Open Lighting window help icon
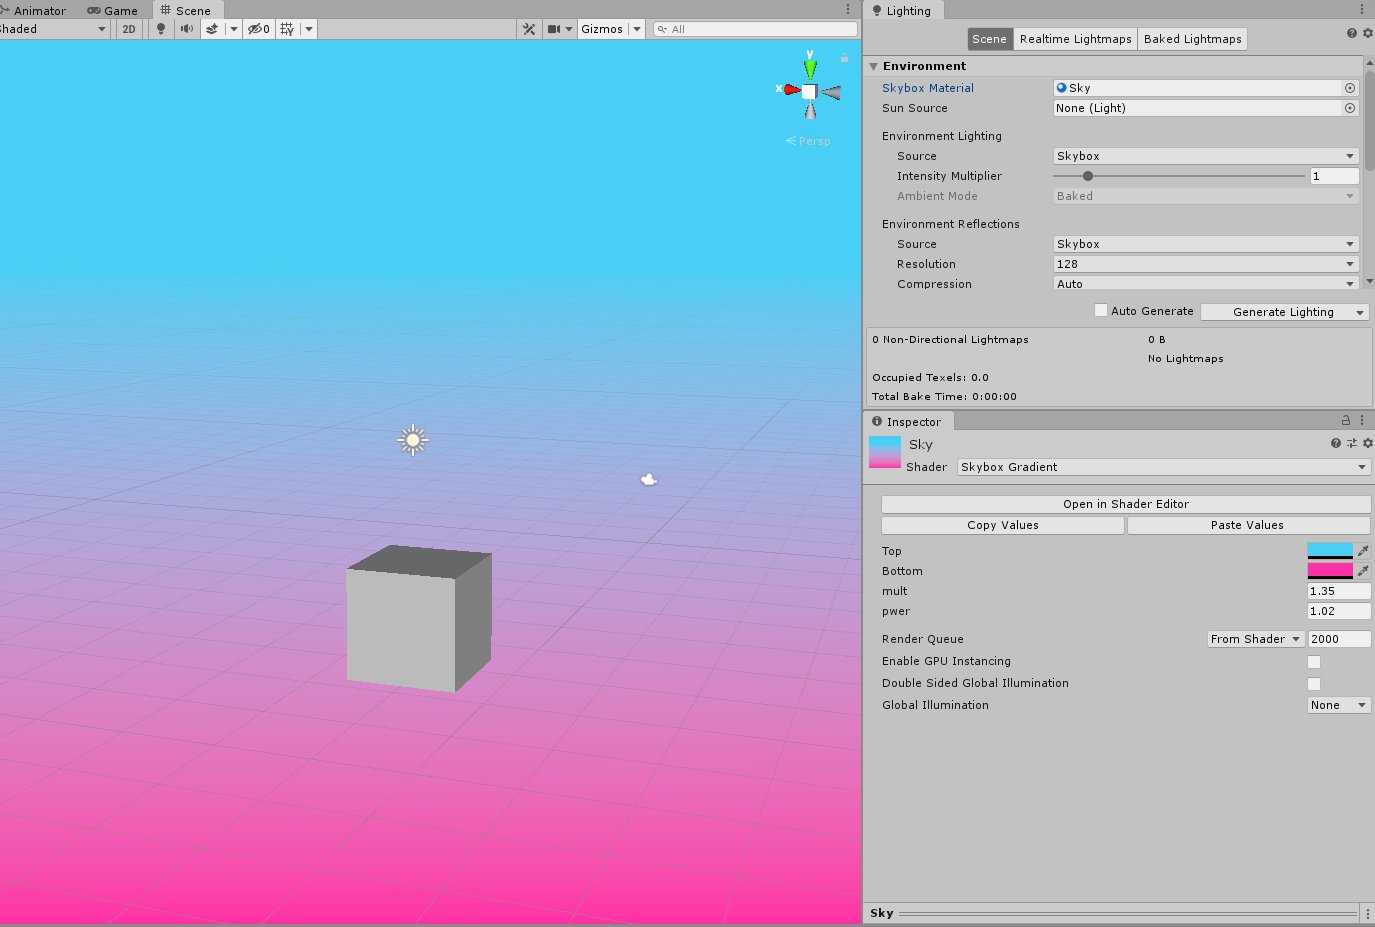Image resolution: width=1375 pixels, height=927 pixels. click(1352, 33)
